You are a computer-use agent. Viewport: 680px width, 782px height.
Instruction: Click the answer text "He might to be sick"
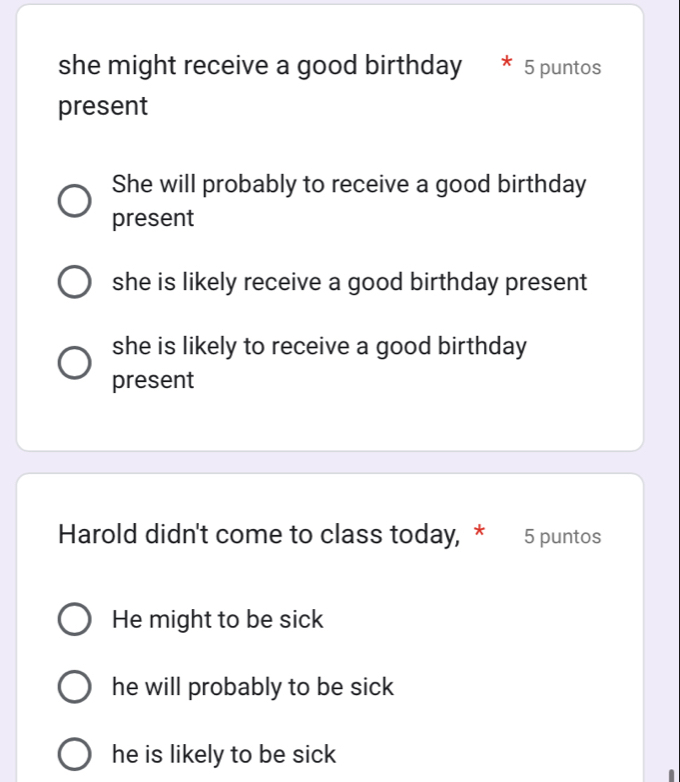pyautogui.click(x=218, y=620)
